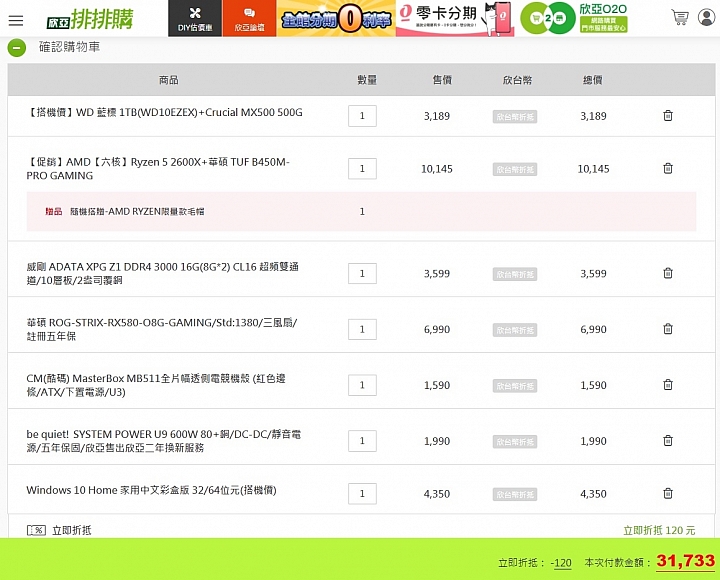Edit quantity of WD 藍標 1TB item
The width and height of the screenshot is (720, 580).
pyautogui.click(x=362, y=116)
